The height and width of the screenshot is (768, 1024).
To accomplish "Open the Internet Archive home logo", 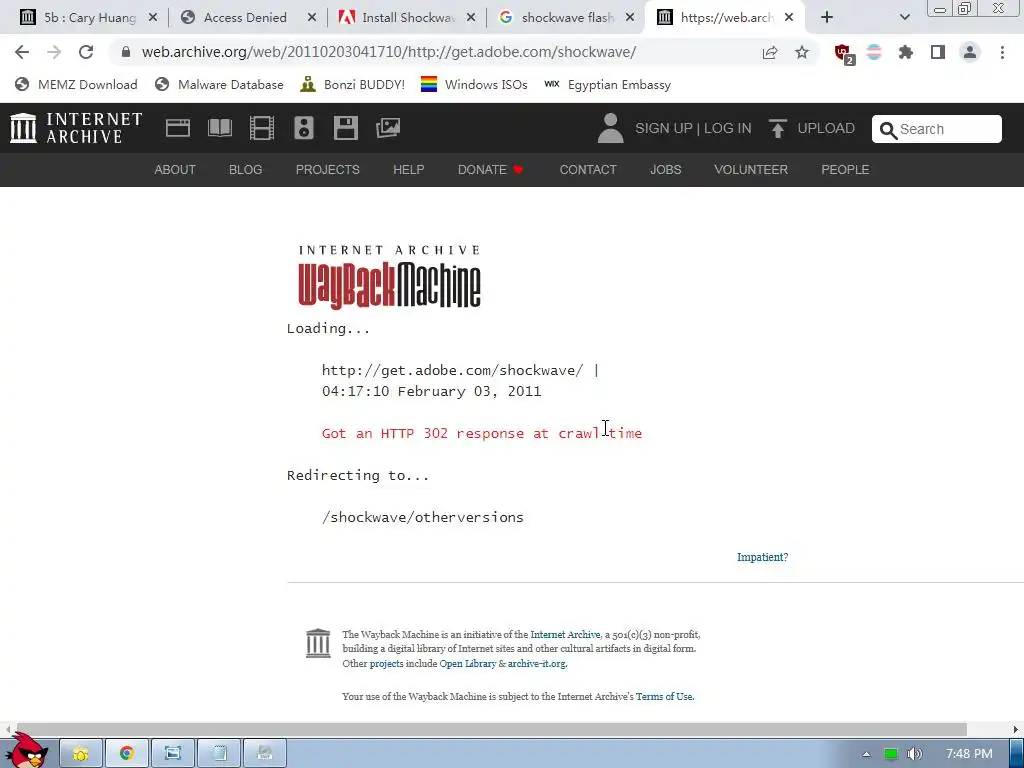I will (x=76, y=128).
